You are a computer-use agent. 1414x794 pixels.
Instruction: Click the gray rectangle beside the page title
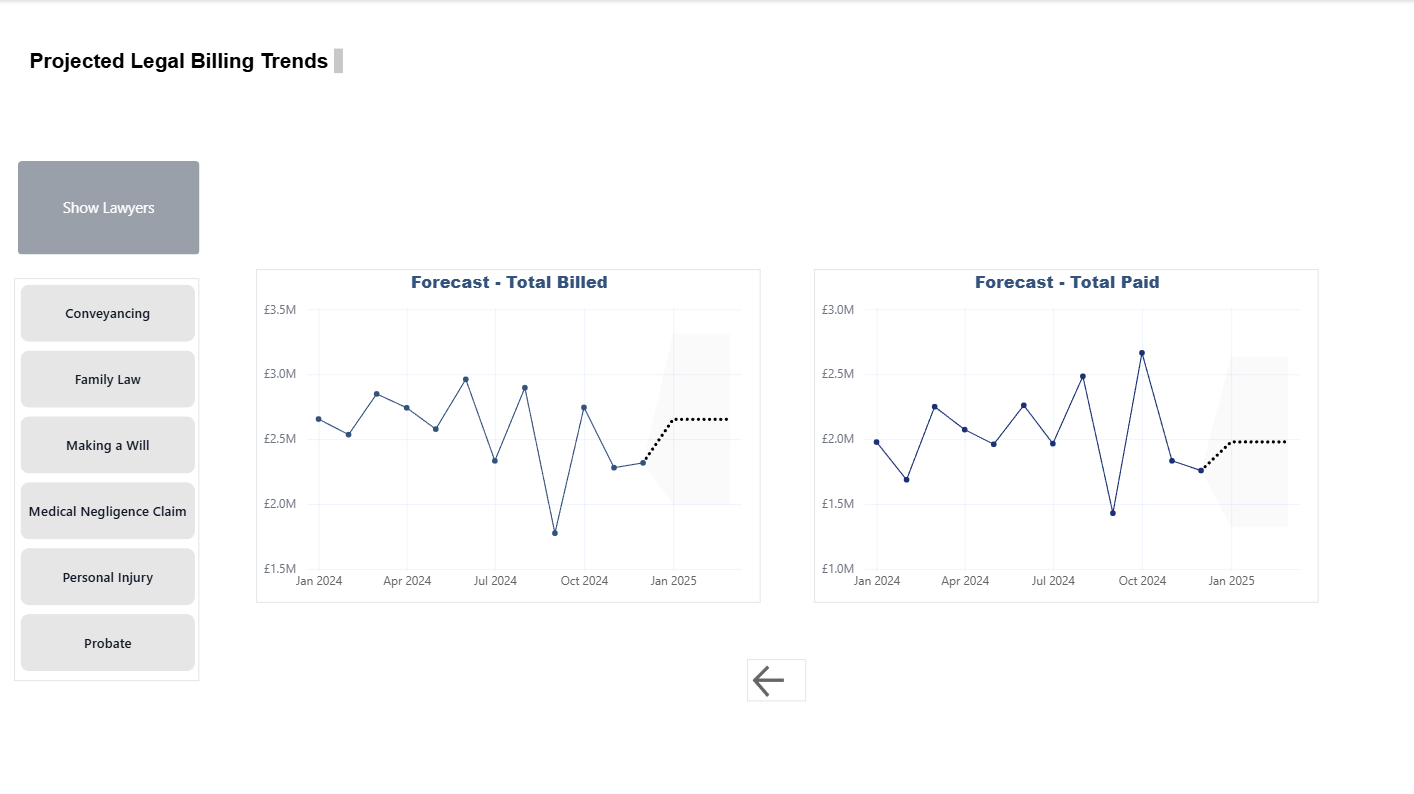coord(339,61)
